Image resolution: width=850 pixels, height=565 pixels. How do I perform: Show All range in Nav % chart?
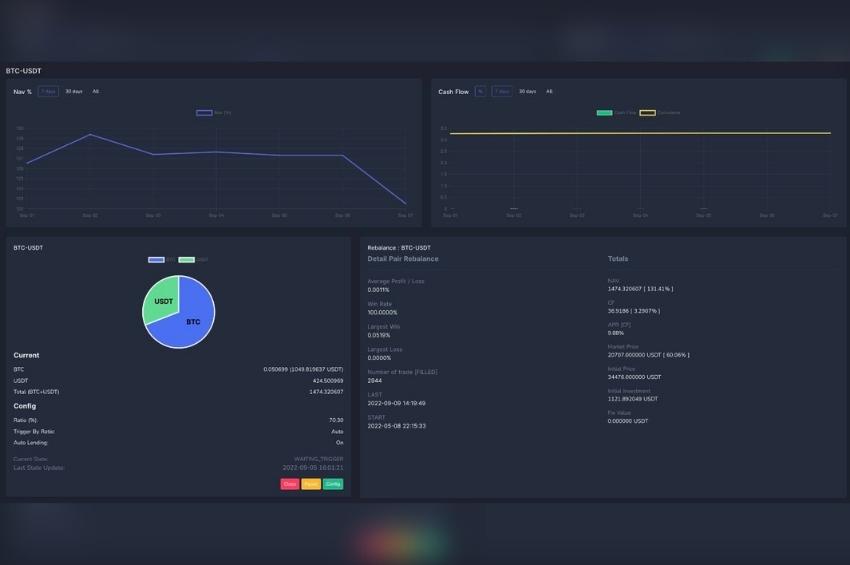coord(95,92)
